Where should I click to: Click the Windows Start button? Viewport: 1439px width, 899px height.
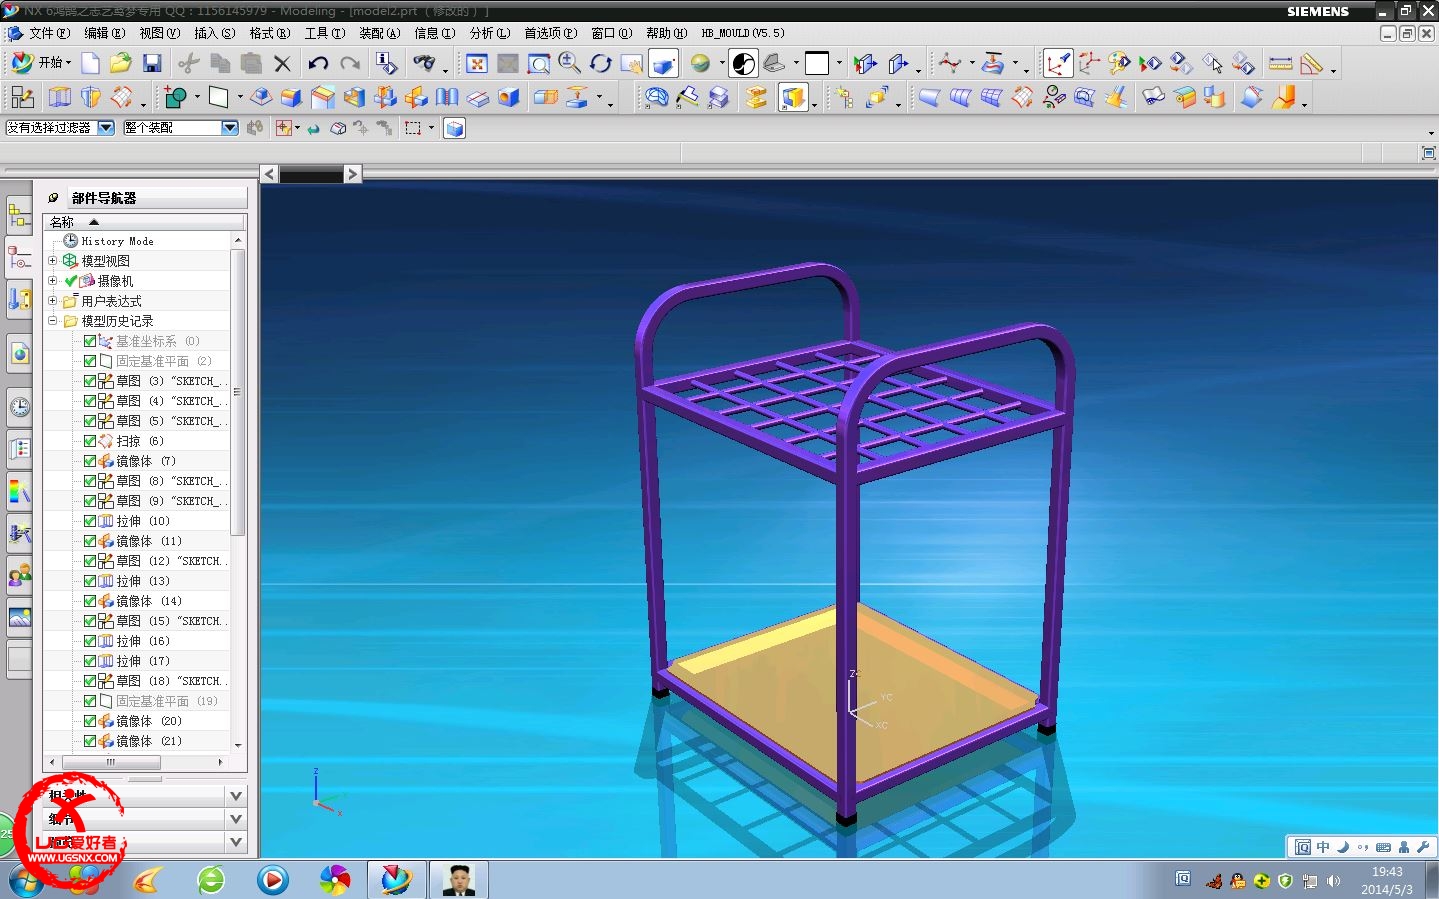(x=27, y=881)
